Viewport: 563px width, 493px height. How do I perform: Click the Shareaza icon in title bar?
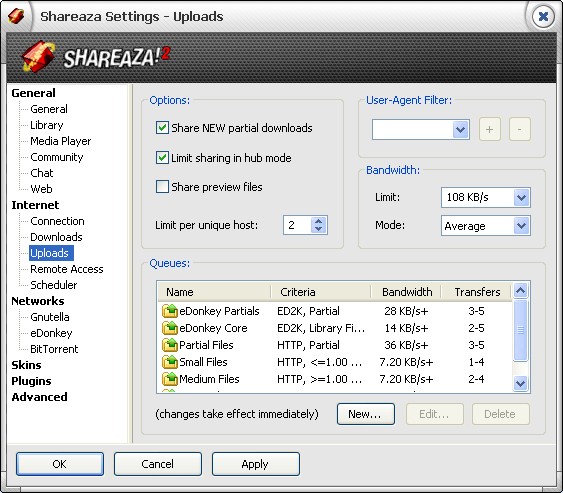[x=17, y=16]
